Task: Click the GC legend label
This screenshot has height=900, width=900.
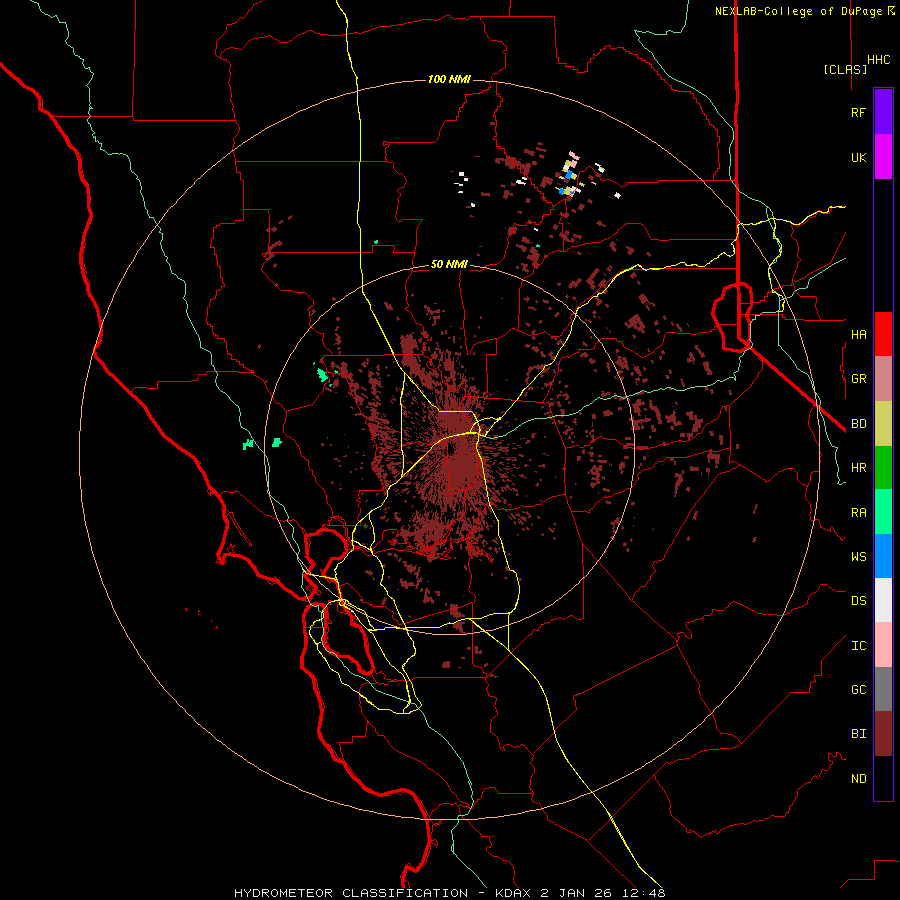Action: point(858,689)
